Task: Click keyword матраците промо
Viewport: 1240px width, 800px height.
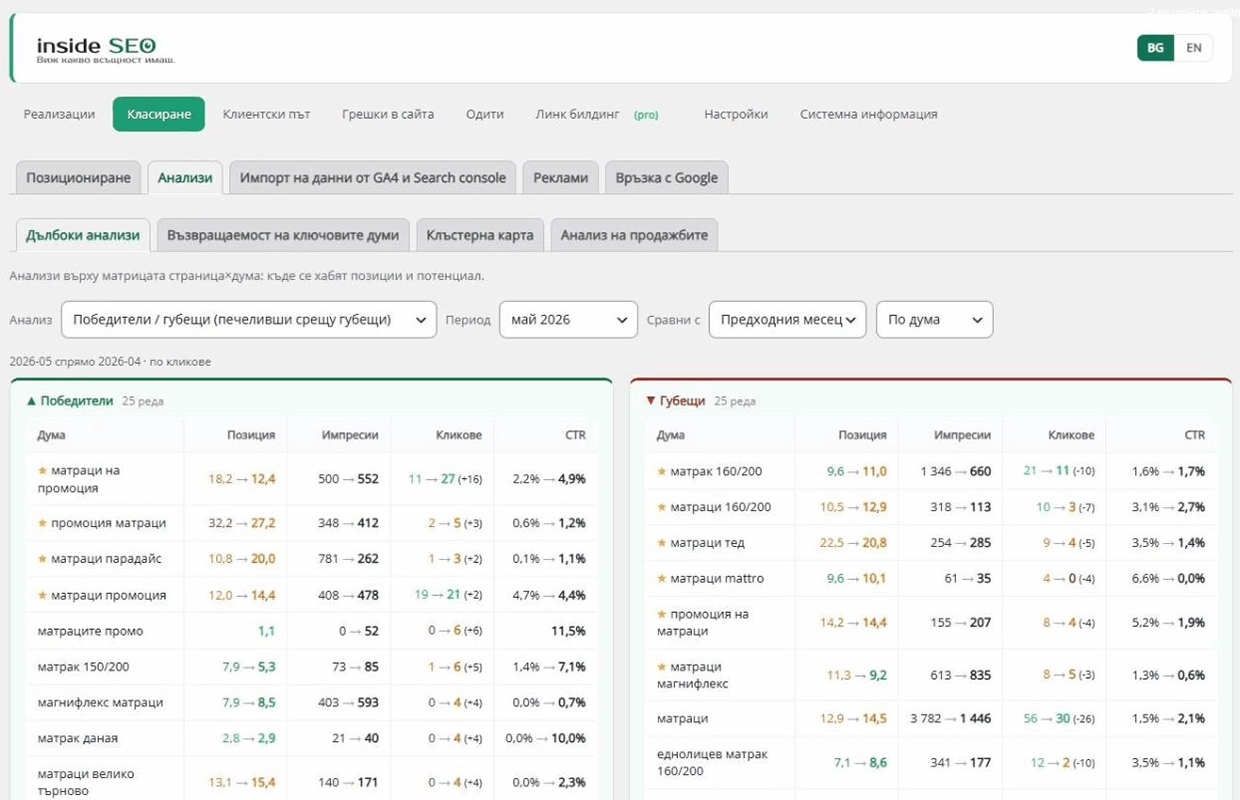Action: tap(90, 631)
